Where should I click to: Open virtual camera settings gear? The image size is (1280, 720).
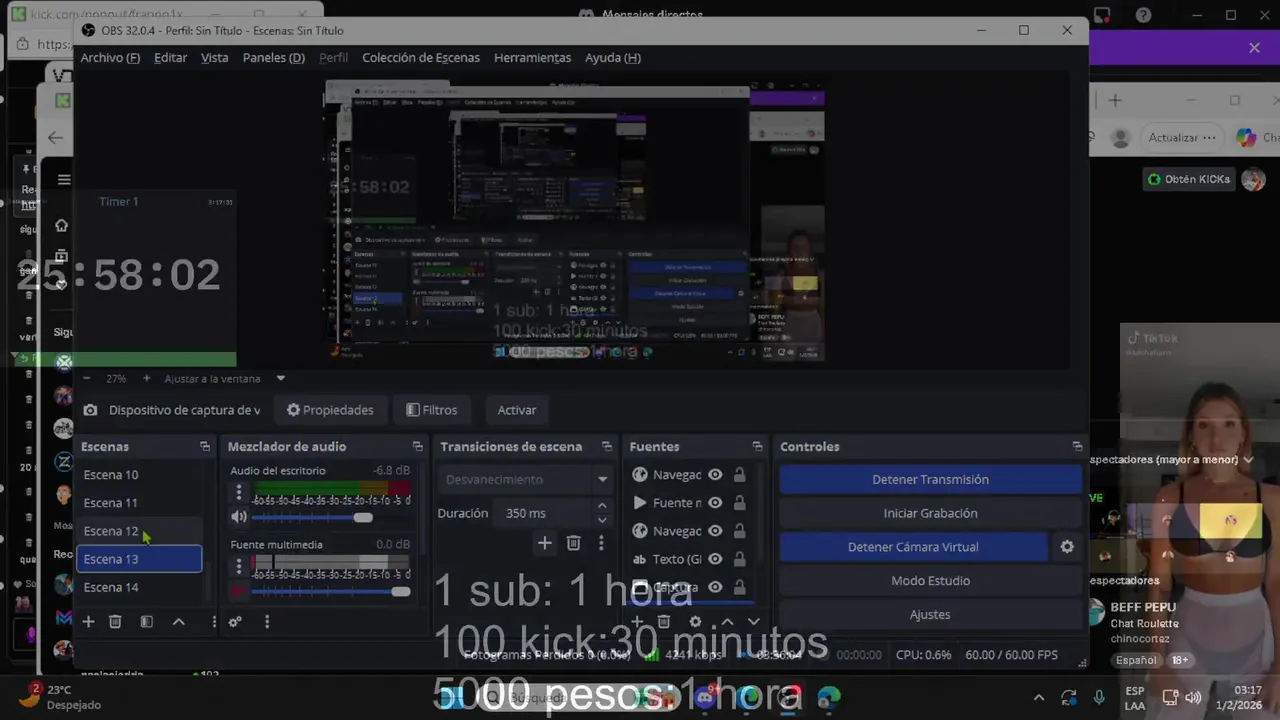pos(1067,547)
